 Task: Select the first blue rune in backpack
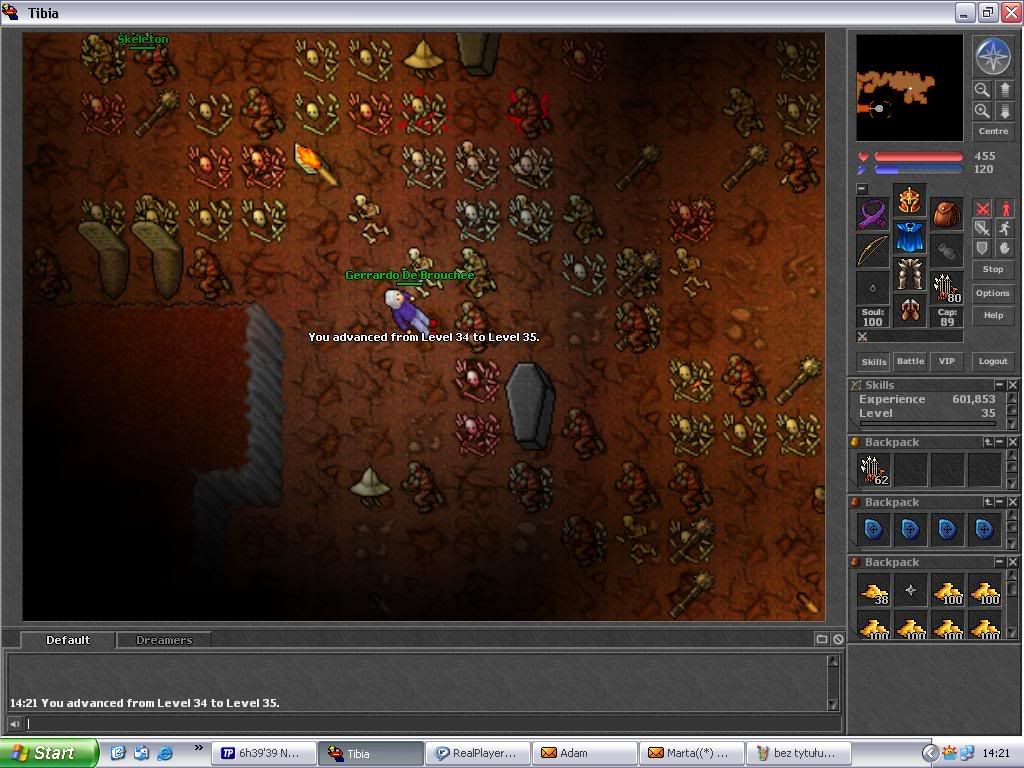coord(873,530)
